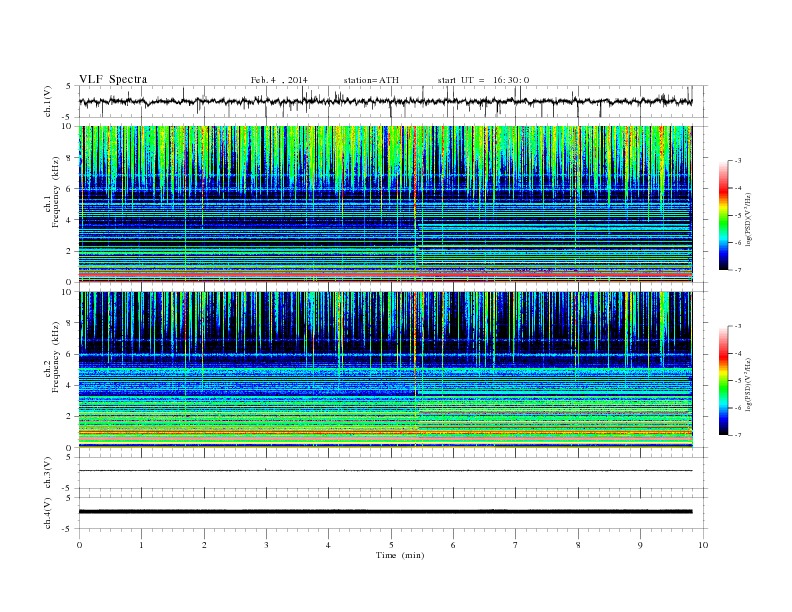Viewport: 792px width, 612px height.
Task: Click the "-3" label on ch.1 color bar
Action: pos(737,161)
